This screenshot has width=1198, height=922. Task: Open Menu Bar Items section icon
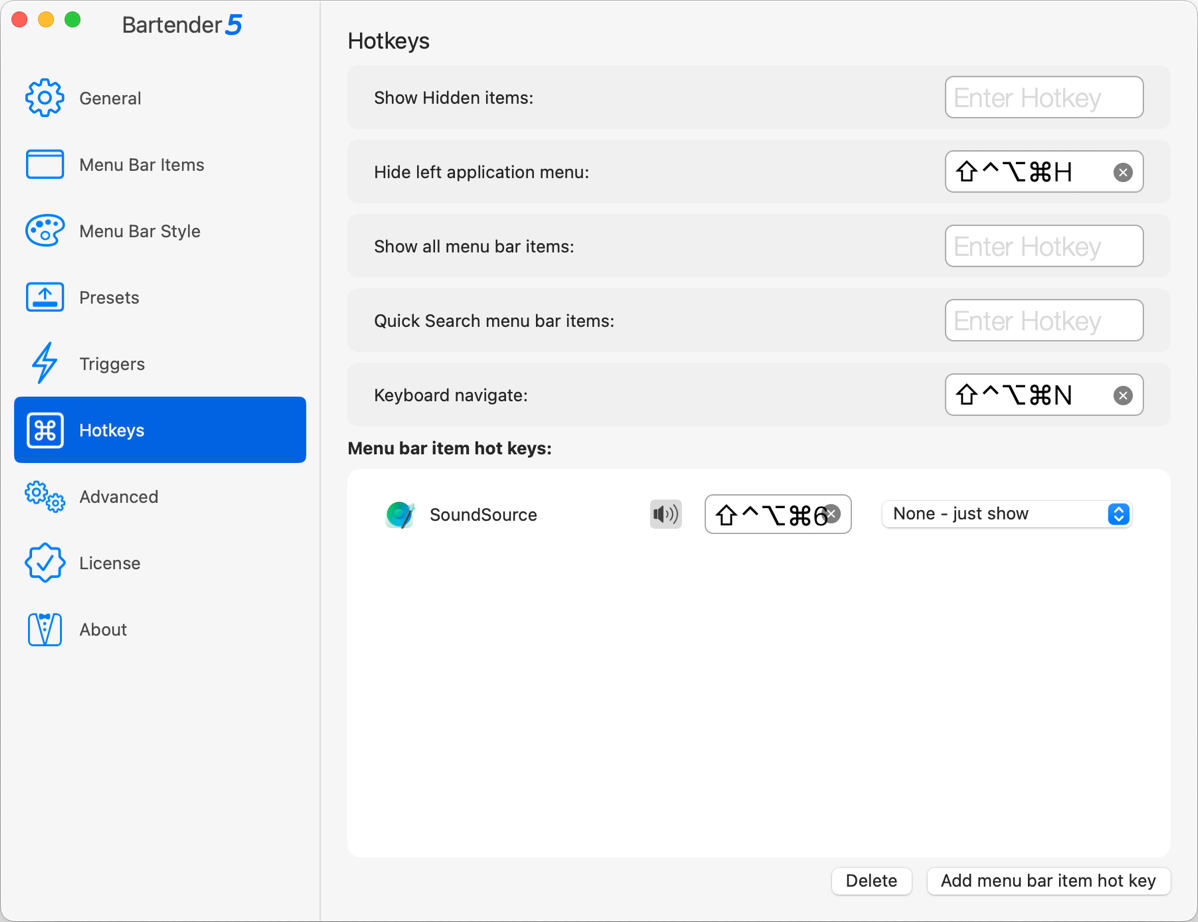tap(44, 164)
